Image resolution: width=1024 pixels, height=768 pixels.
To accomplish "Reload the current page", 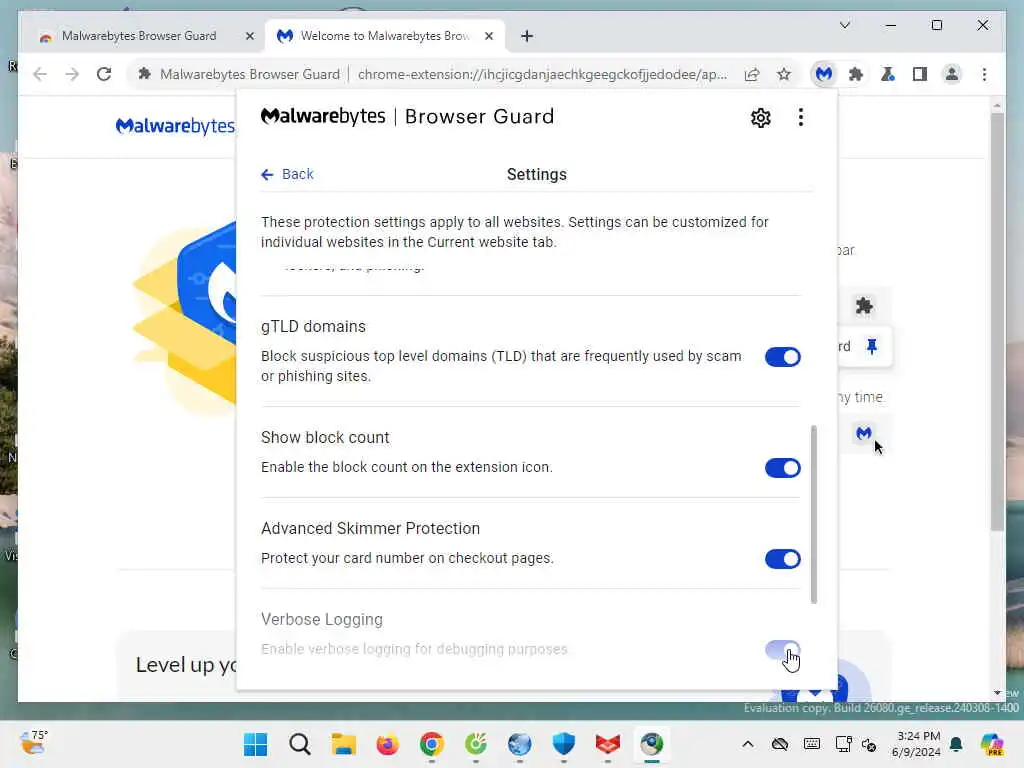I will (104, 74).
